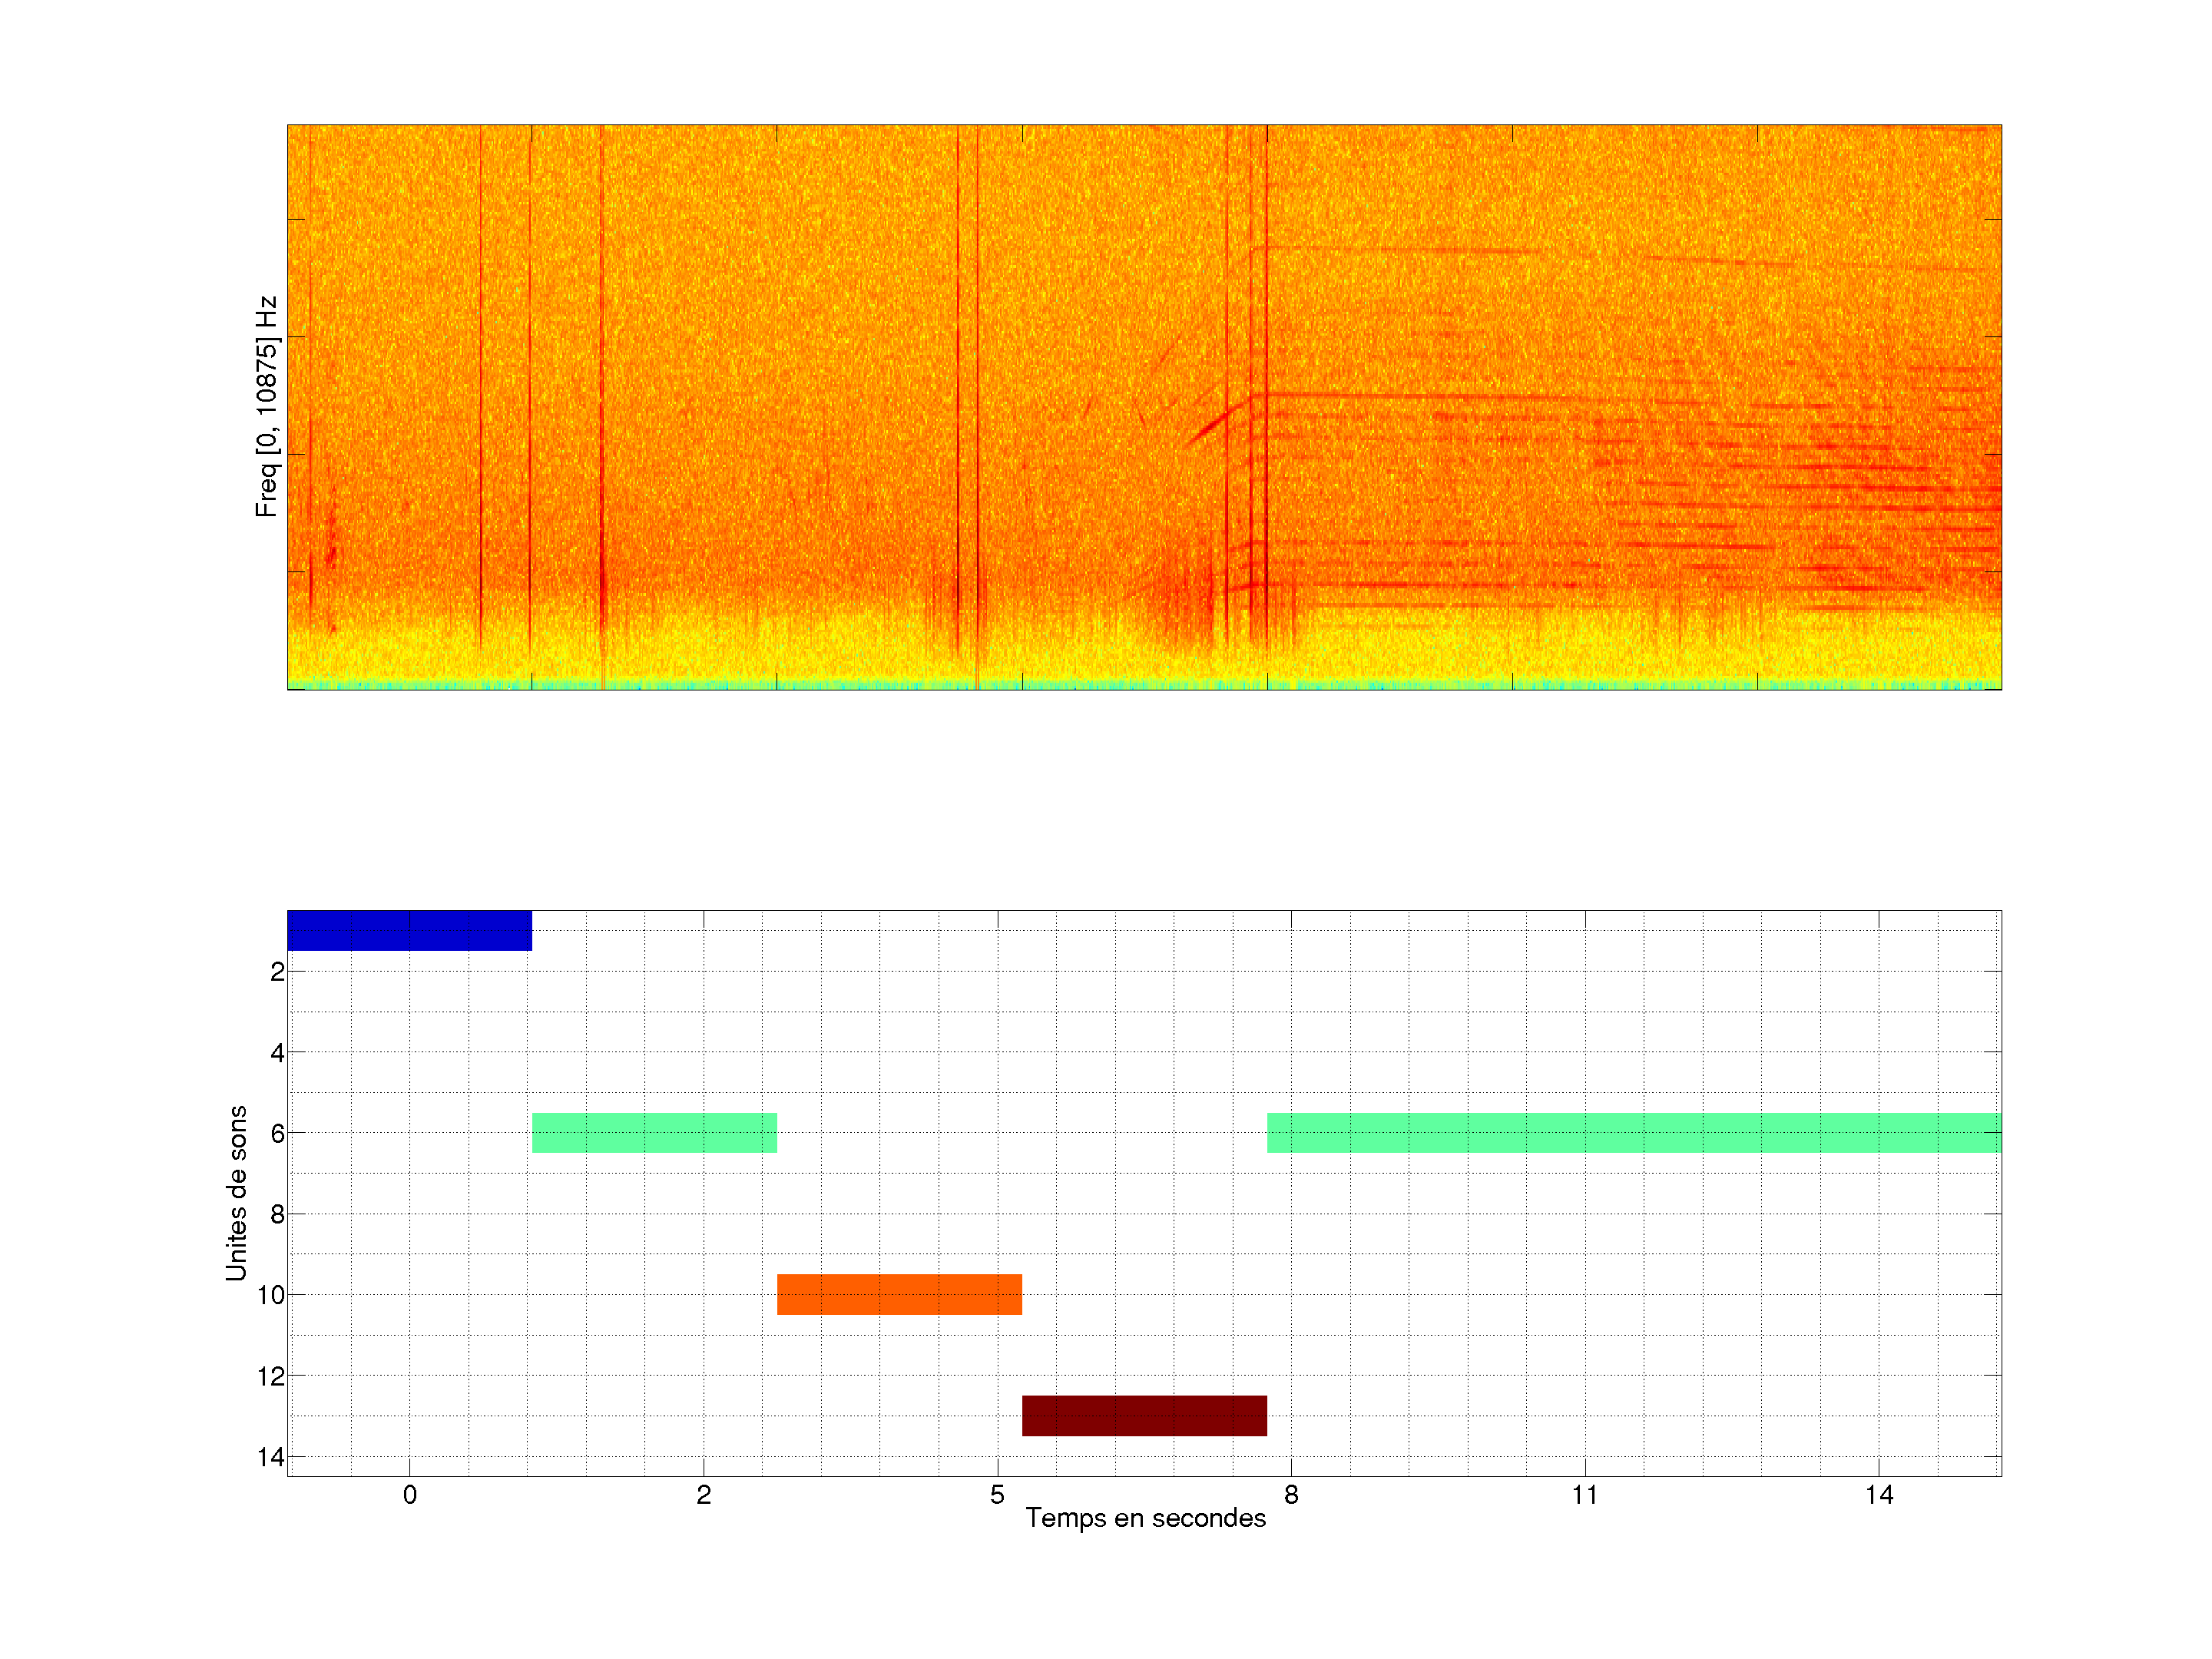Click x-axis tick label 11
Viewport: 2212px width, 1659px height.
(1585, 1495)
